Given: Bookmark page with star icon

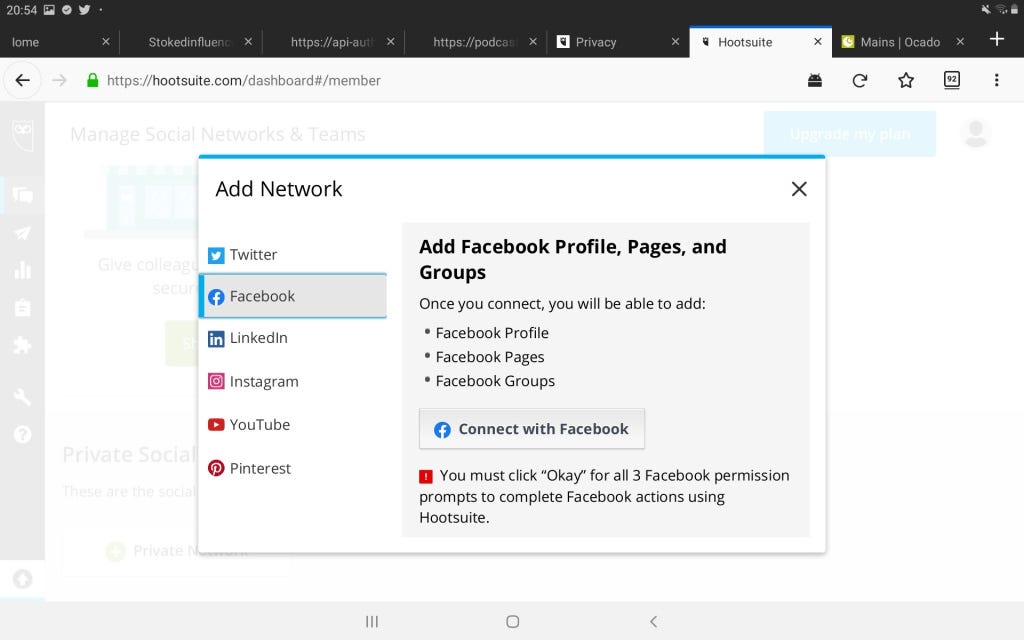Looking at the screenshot, I should coord(906,80).
